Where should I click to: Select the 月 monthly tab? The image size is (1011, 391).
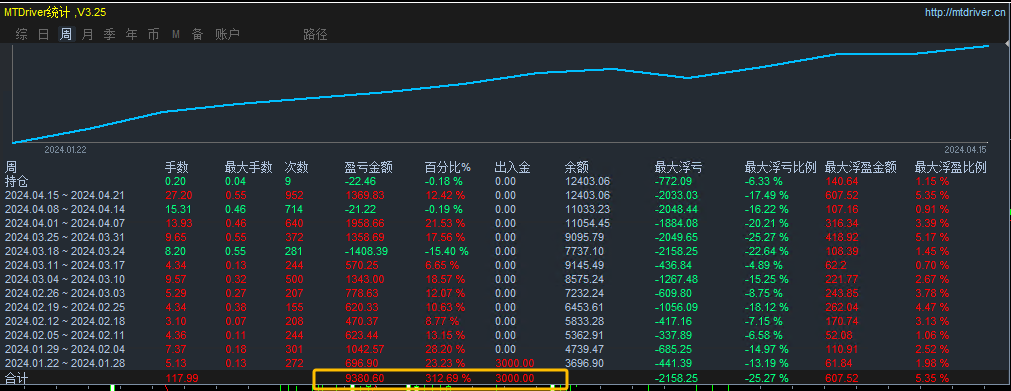point(88,34)
